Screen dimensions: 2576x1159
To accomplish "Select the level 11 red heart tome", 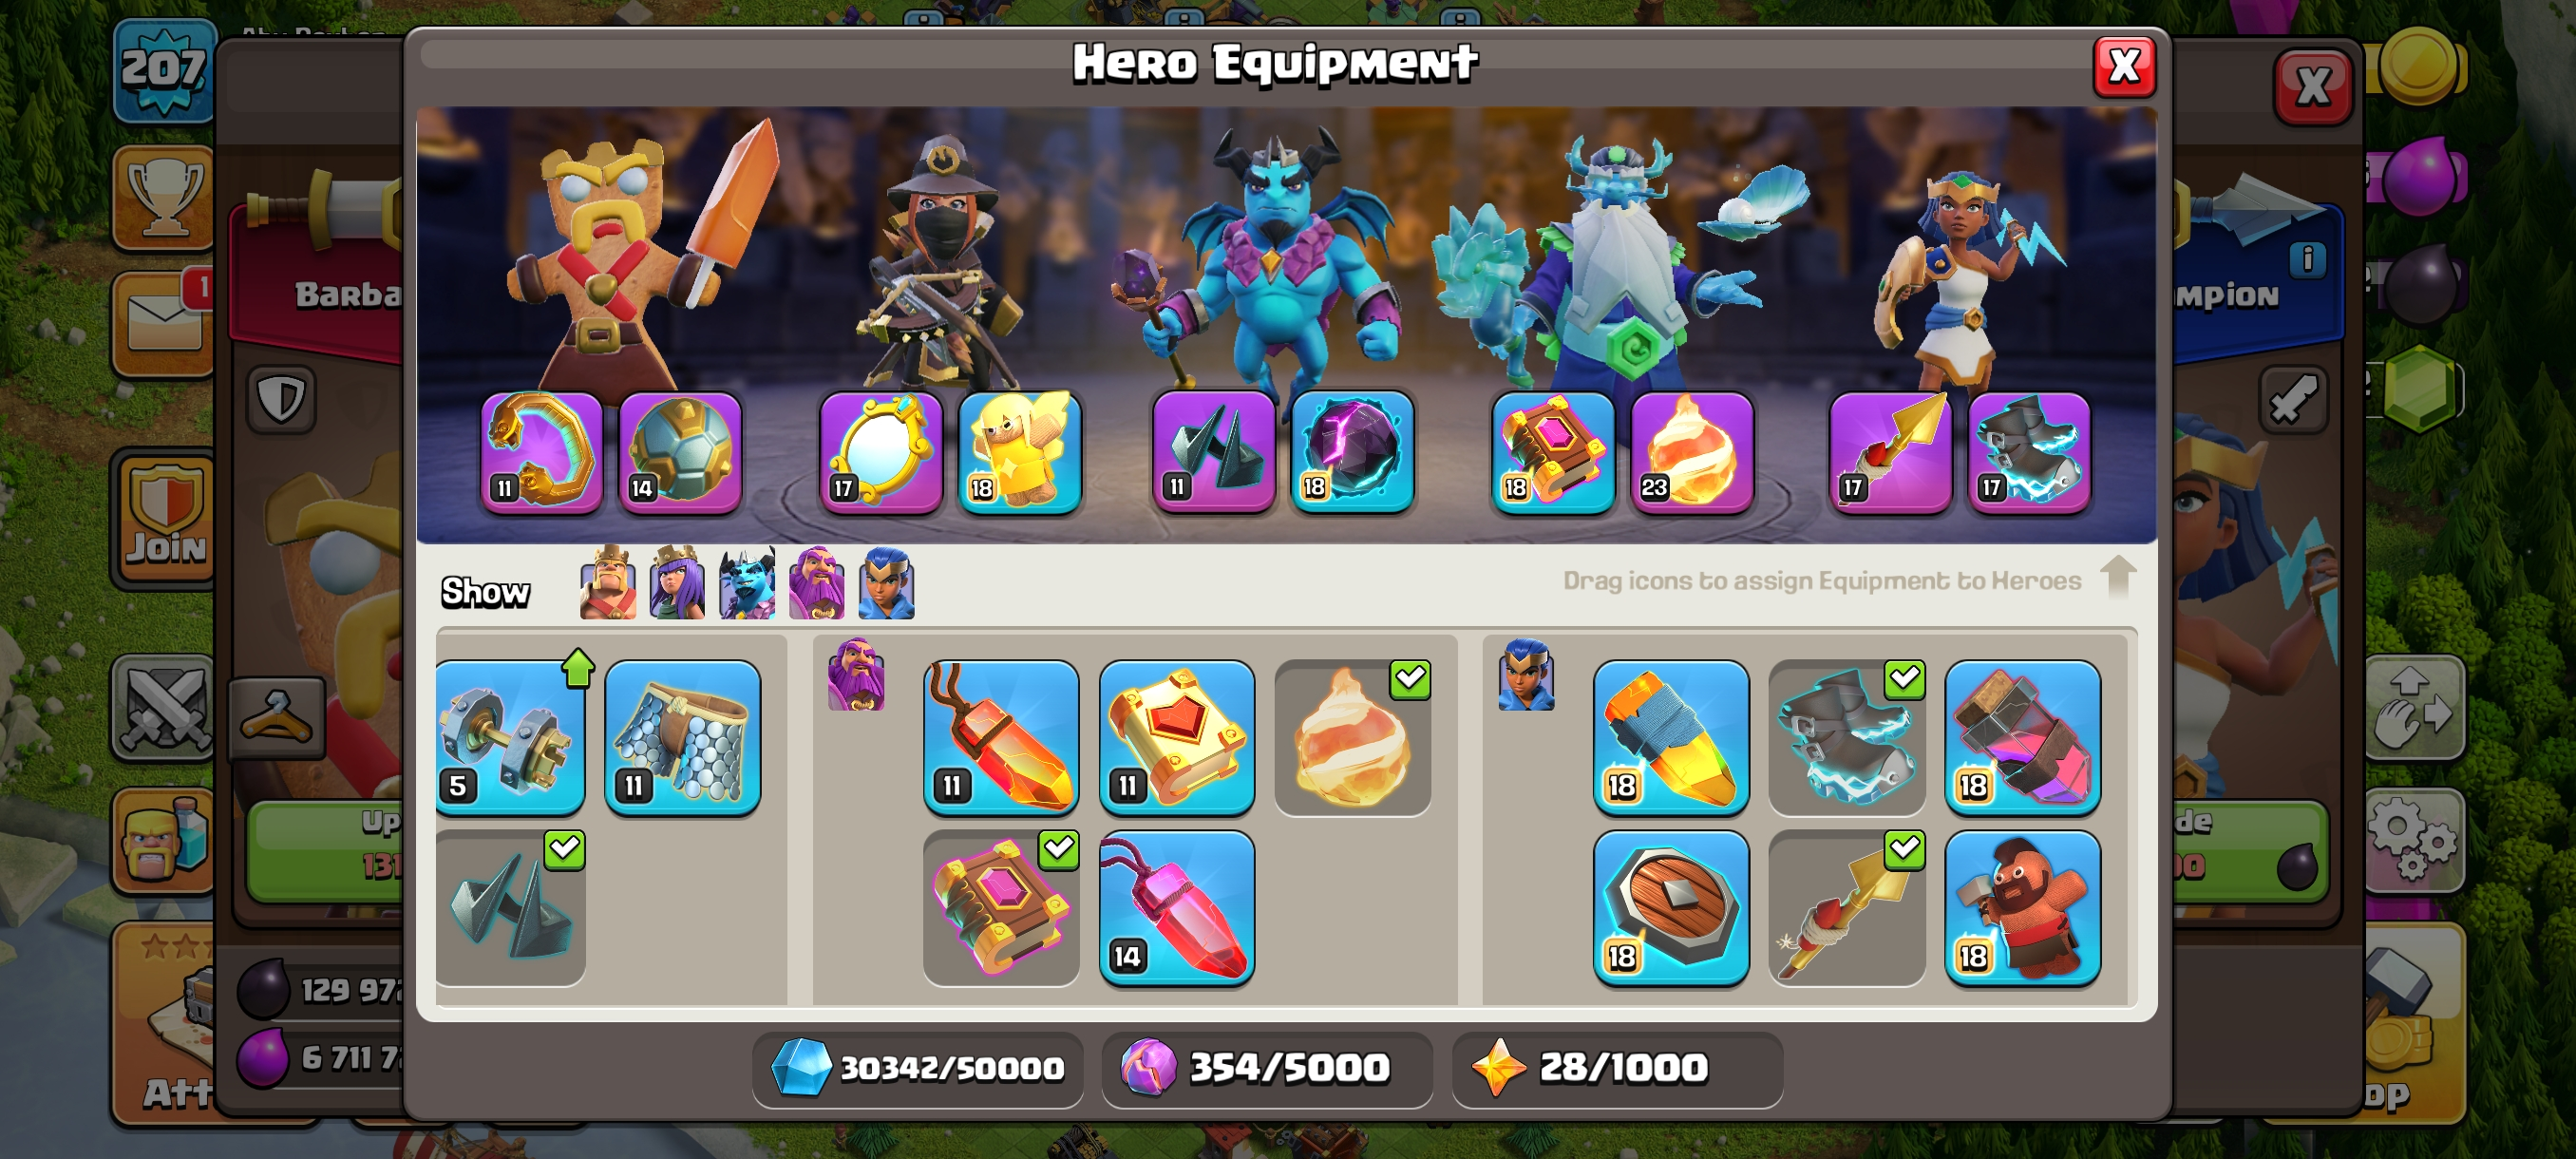I will click(1177, 738).
